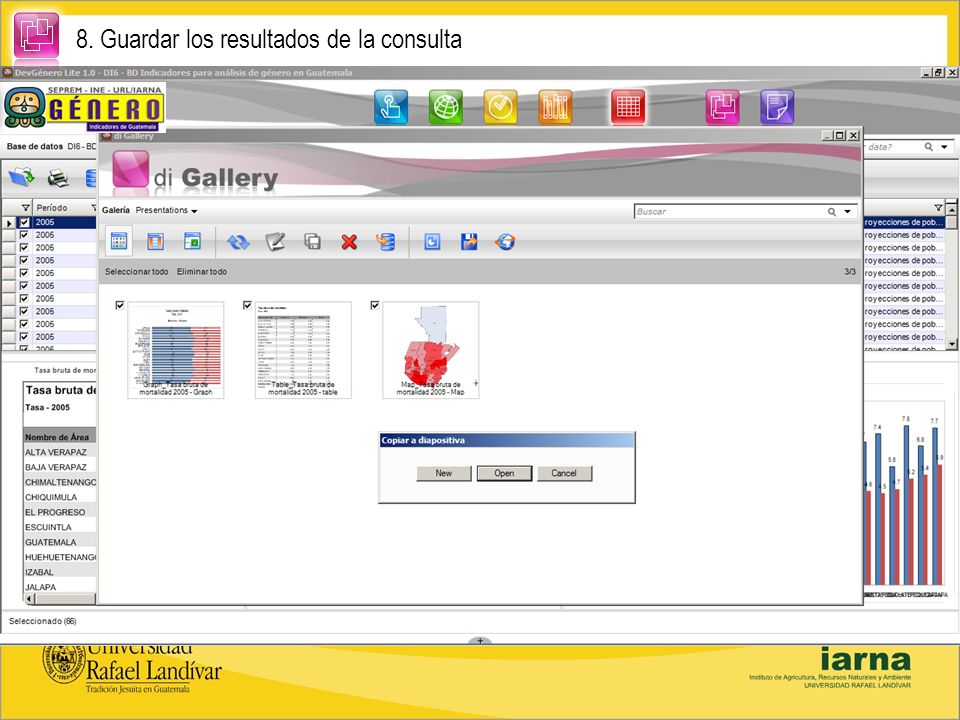Click the folder icon in main window toolbar
This screenshot has width=960, height=720.
(22, 178)
